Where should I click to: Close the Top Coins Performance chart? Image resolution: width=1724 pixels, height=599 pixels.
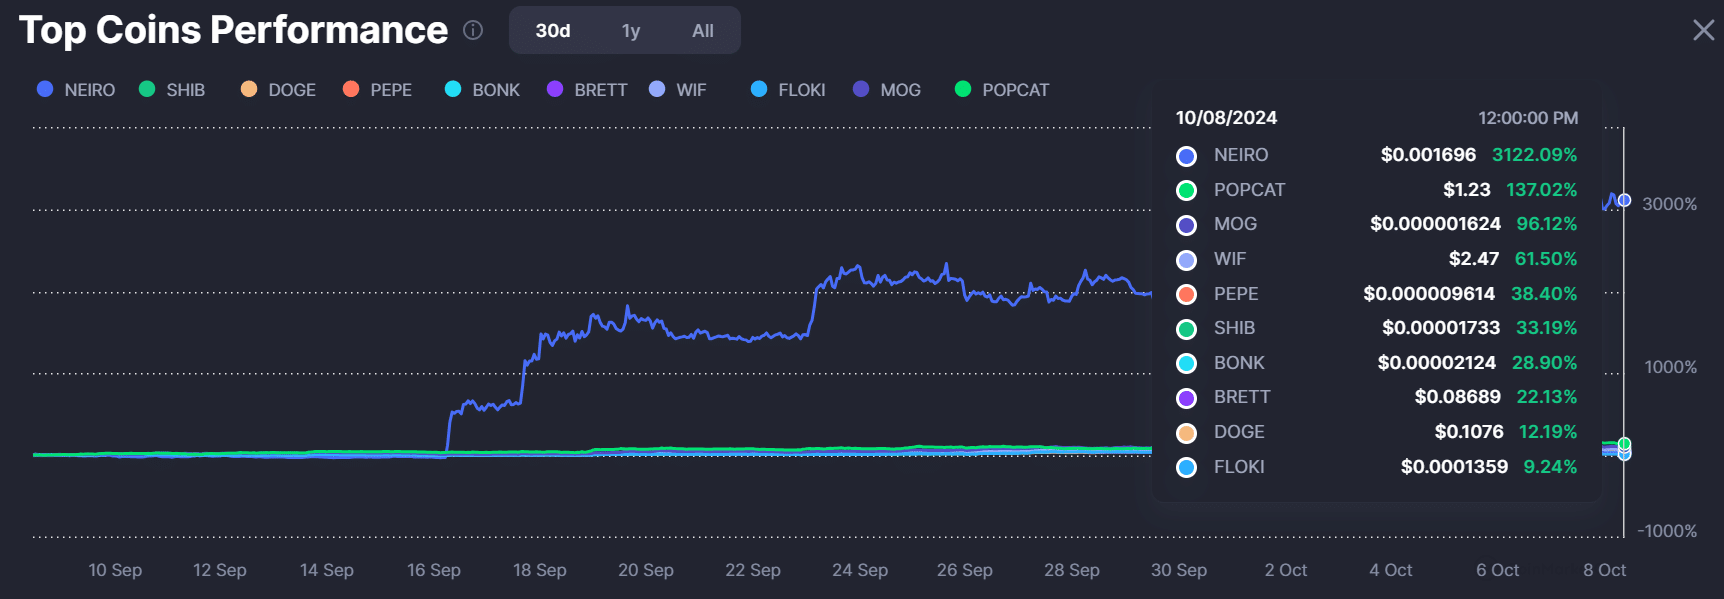click(x=1703, y=30)
